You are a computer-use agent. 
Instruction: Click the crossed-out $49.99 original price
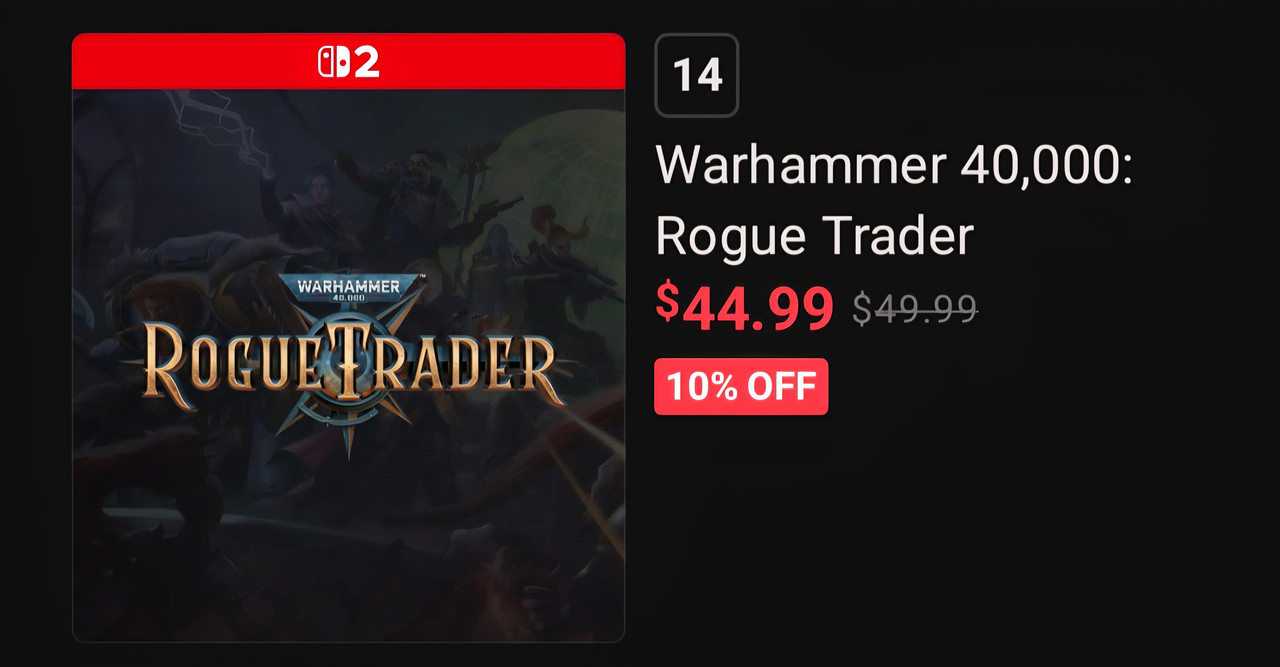[915, 309]
